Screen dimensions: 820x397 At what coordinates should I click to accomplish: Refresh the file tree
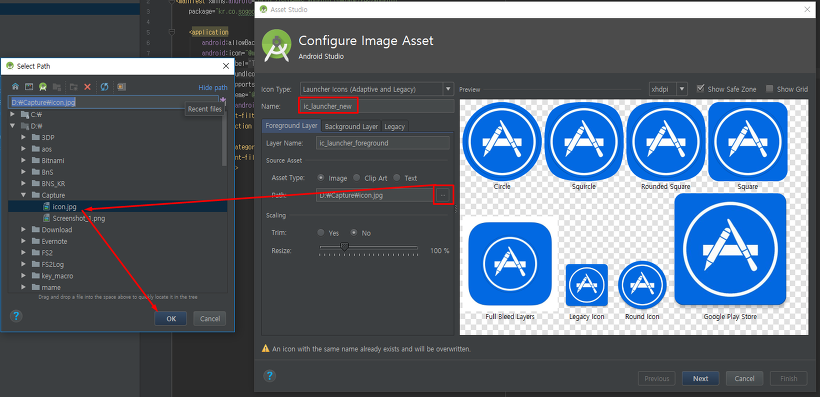pos(104,87)
